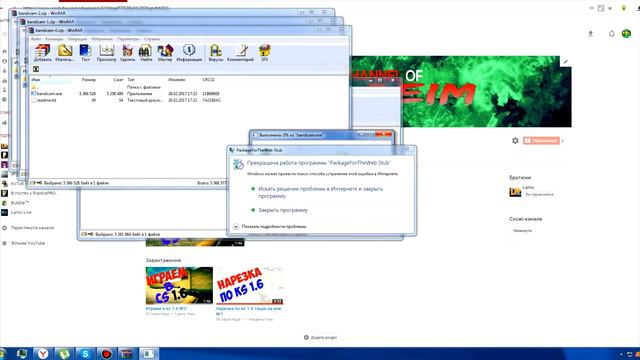Open the Операции menu in WinRAR

[77, 39]
